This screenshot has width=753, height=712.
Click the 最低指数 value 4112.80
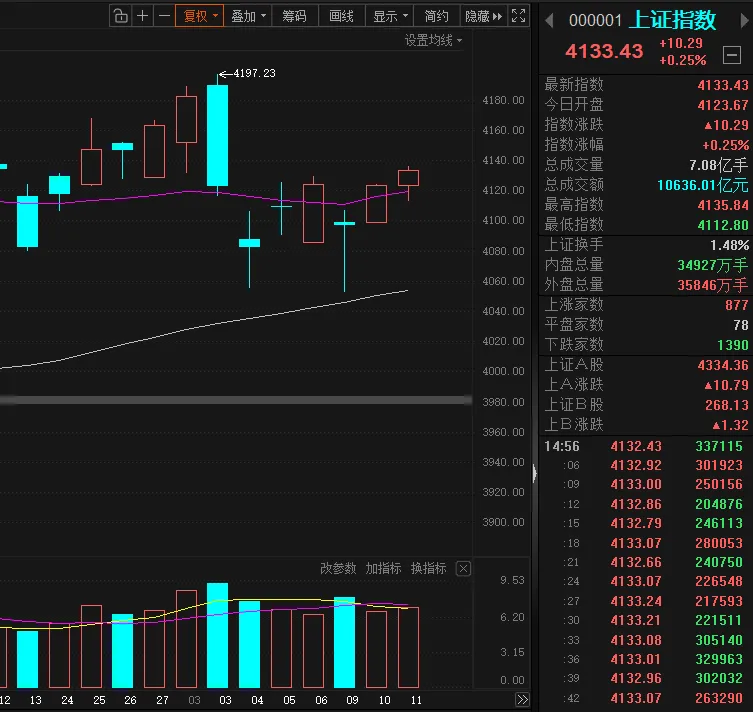tap(723, 225)
